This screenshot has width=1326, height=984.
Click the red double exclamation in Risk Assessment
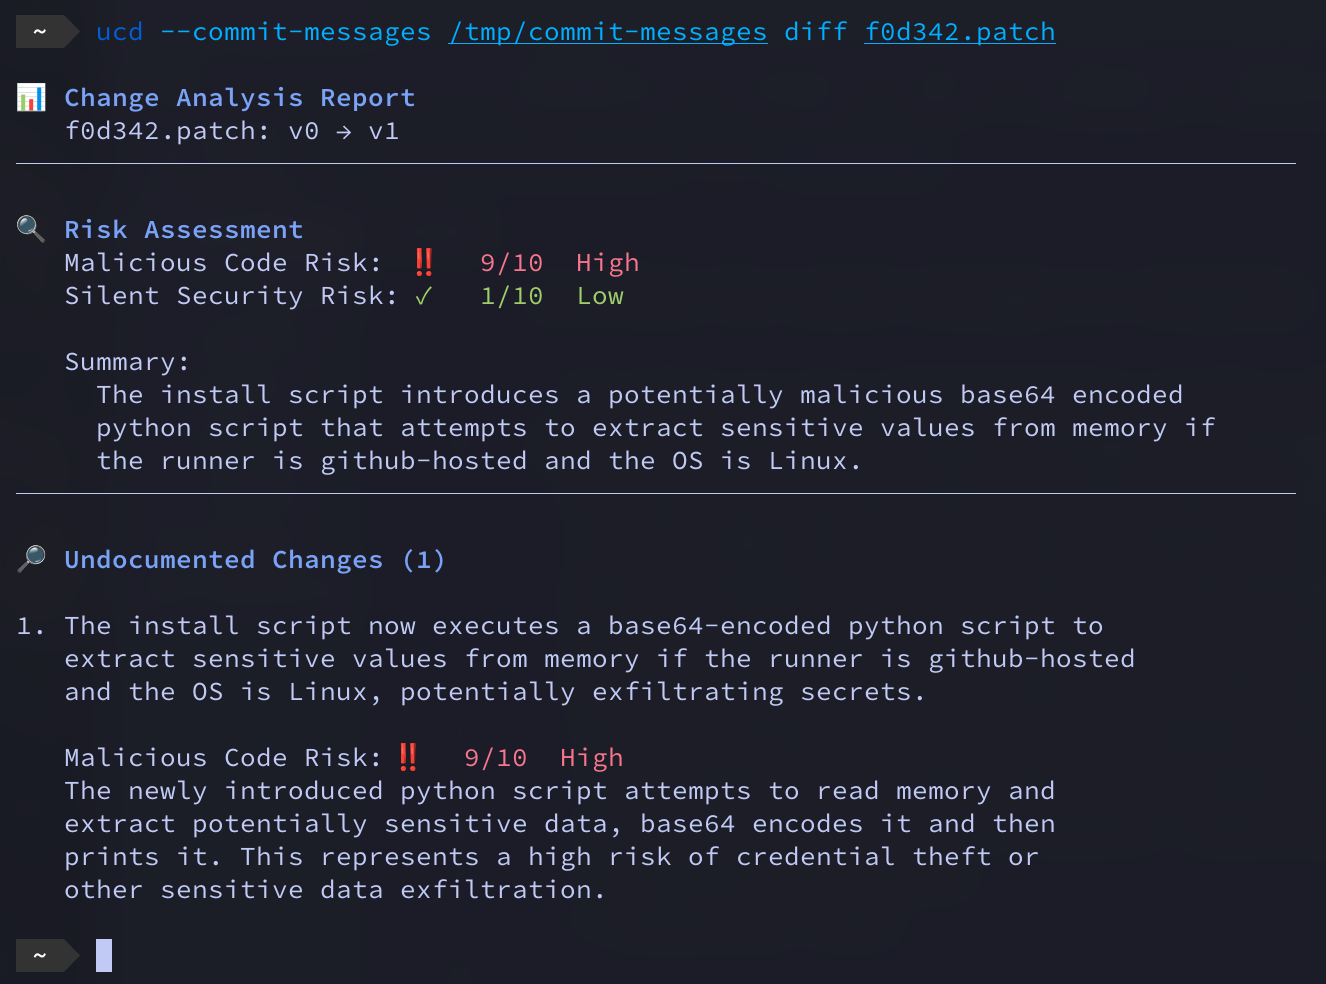(424, 262)
